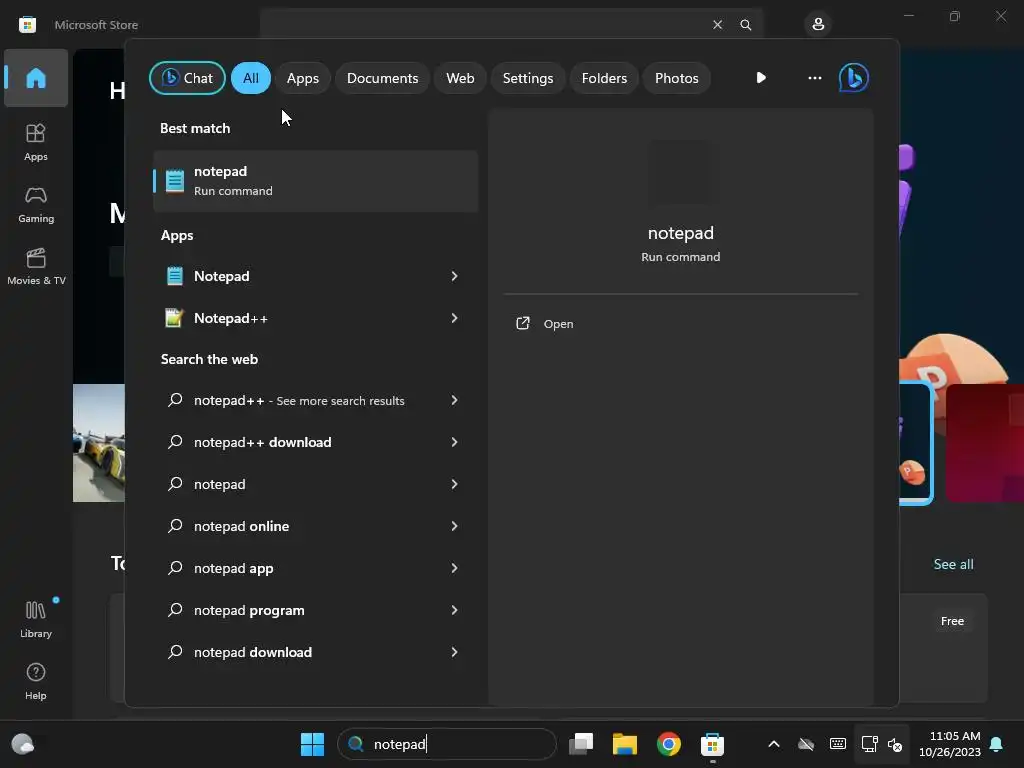Click the more options ellipsis in search panel
1024x768 pixels.
(x=814, y=78)
